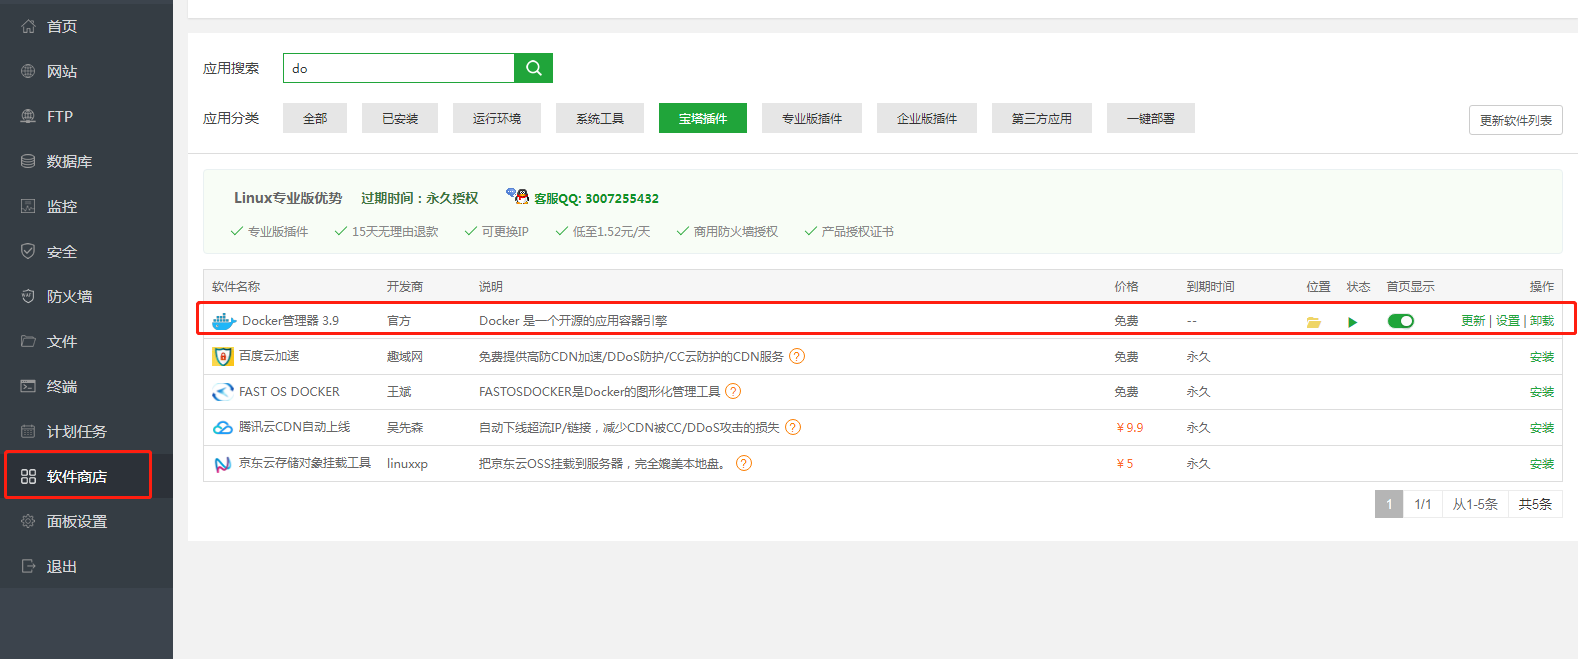
Task: Click the Docker whale icon
Action: point(224,321)
